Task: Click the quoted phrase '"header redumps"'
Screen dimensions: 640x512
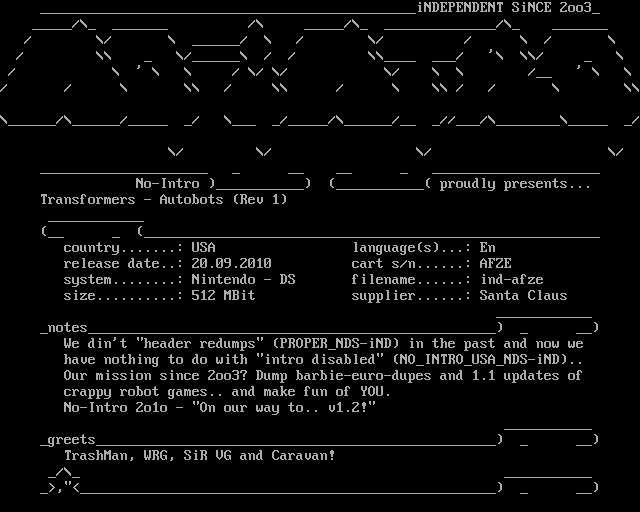Action: click(x=199, y=344)
